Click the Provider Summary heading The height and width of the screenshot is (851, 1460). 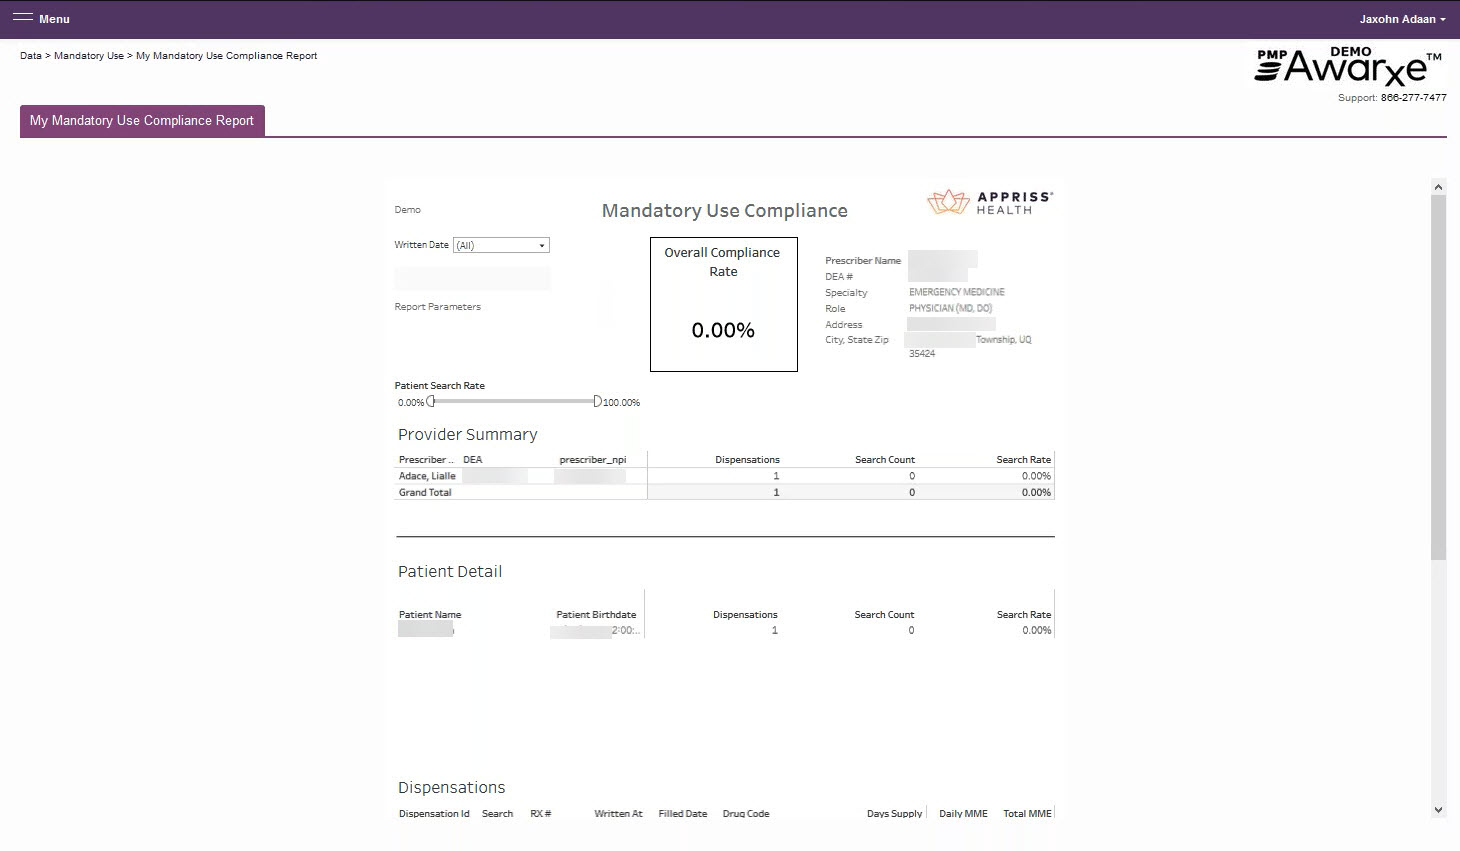click(467, 435)
